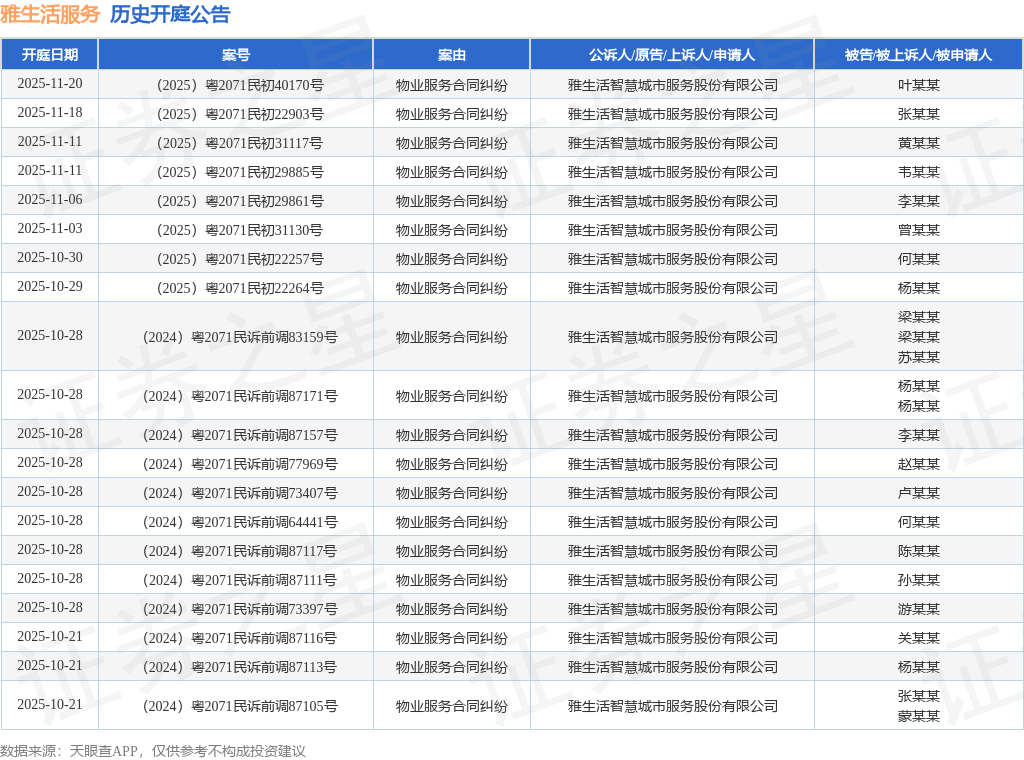The height and width of the screenshot is (760, 1024).
Task: Select defendant 陈某某
Action: tap(918, 552)
